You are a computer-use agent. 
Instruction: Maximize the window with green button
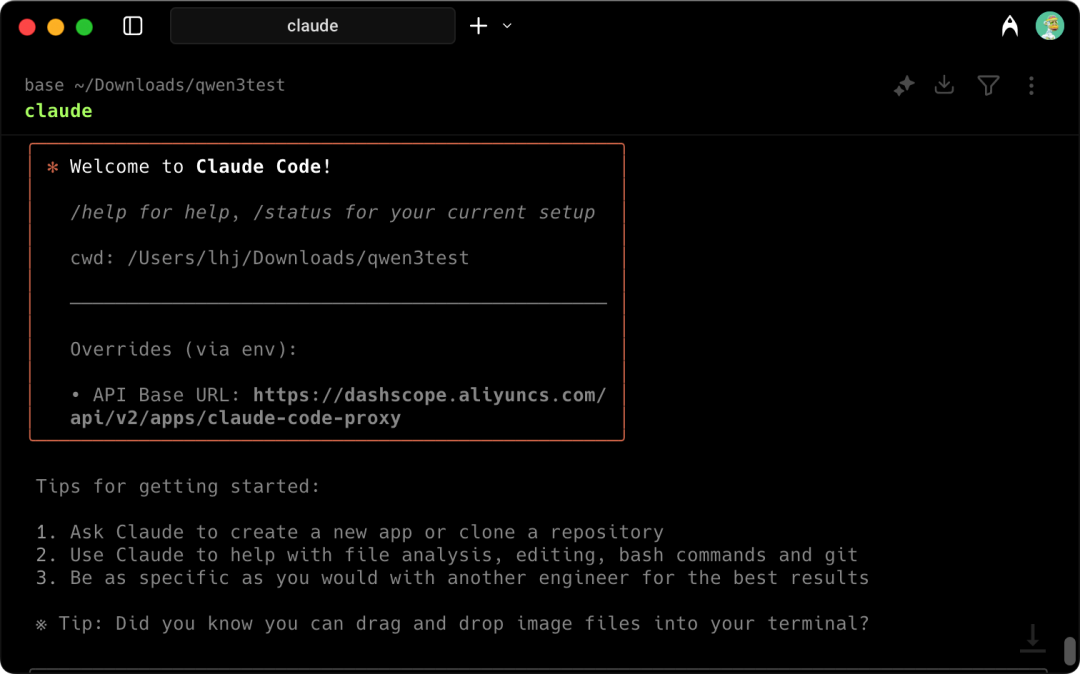(x=85, y=27)
